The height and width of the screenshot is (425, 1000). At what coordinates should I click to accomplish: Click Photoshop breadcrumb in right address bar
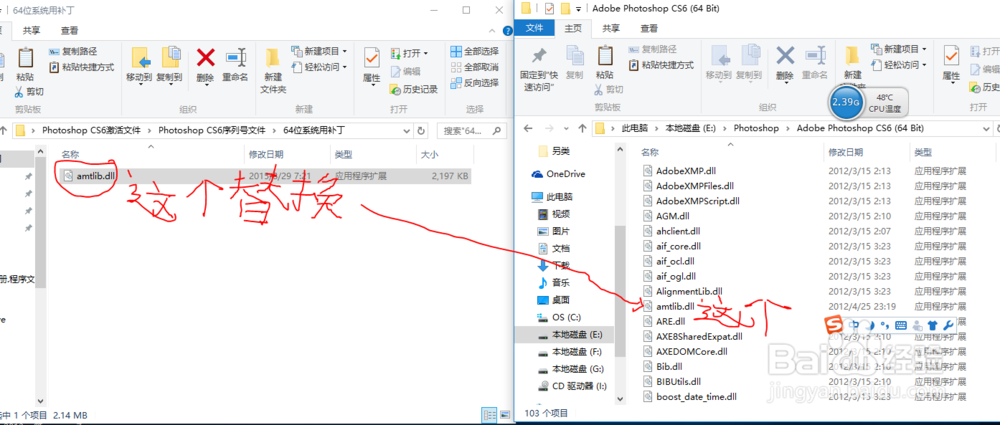756,128
